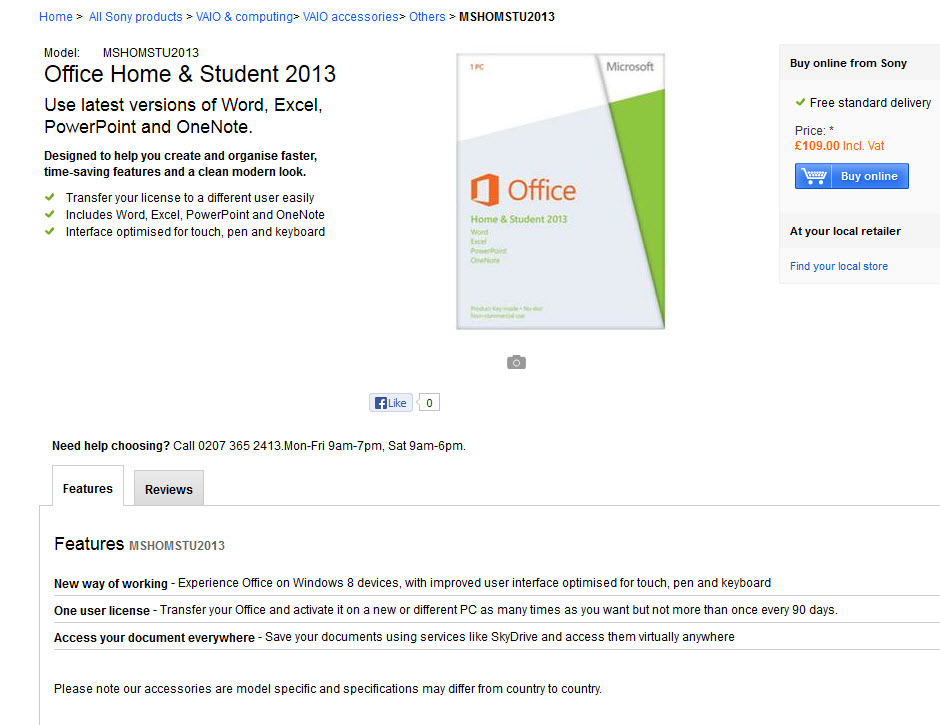The height and width of the screenshot is (725, 940).
Task: Open the Find your local store link
Action: 838,266
